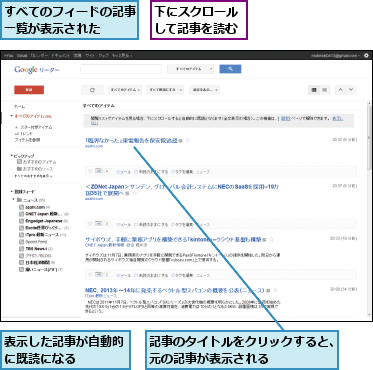
Task: Star the ZDNet Japan article next to its title
Action: [x=135, y=193]
